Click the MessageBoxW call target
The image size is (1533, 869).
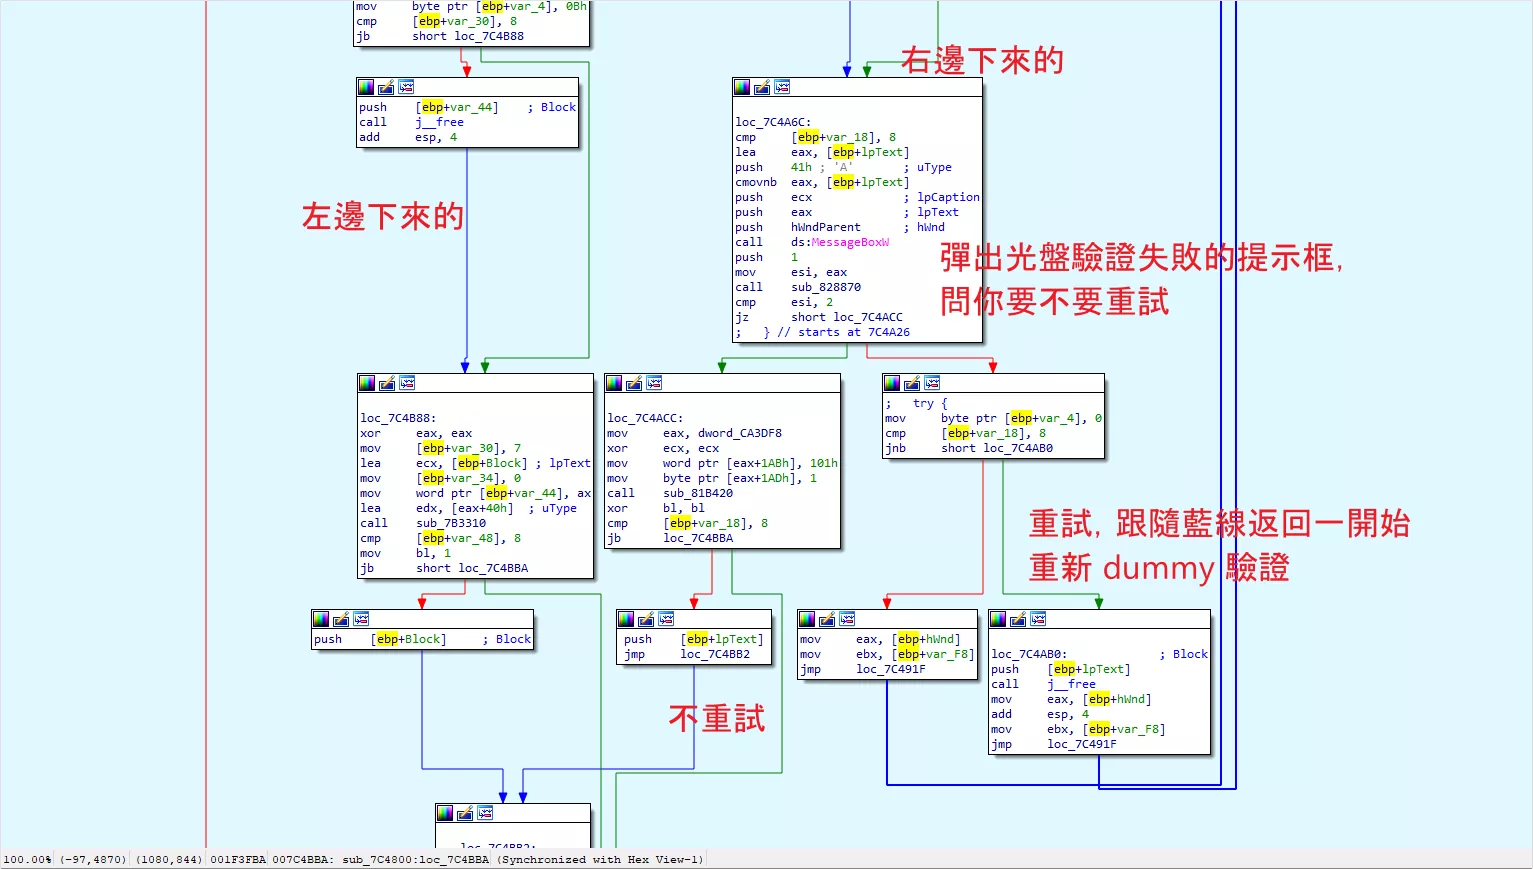point(850,242)
